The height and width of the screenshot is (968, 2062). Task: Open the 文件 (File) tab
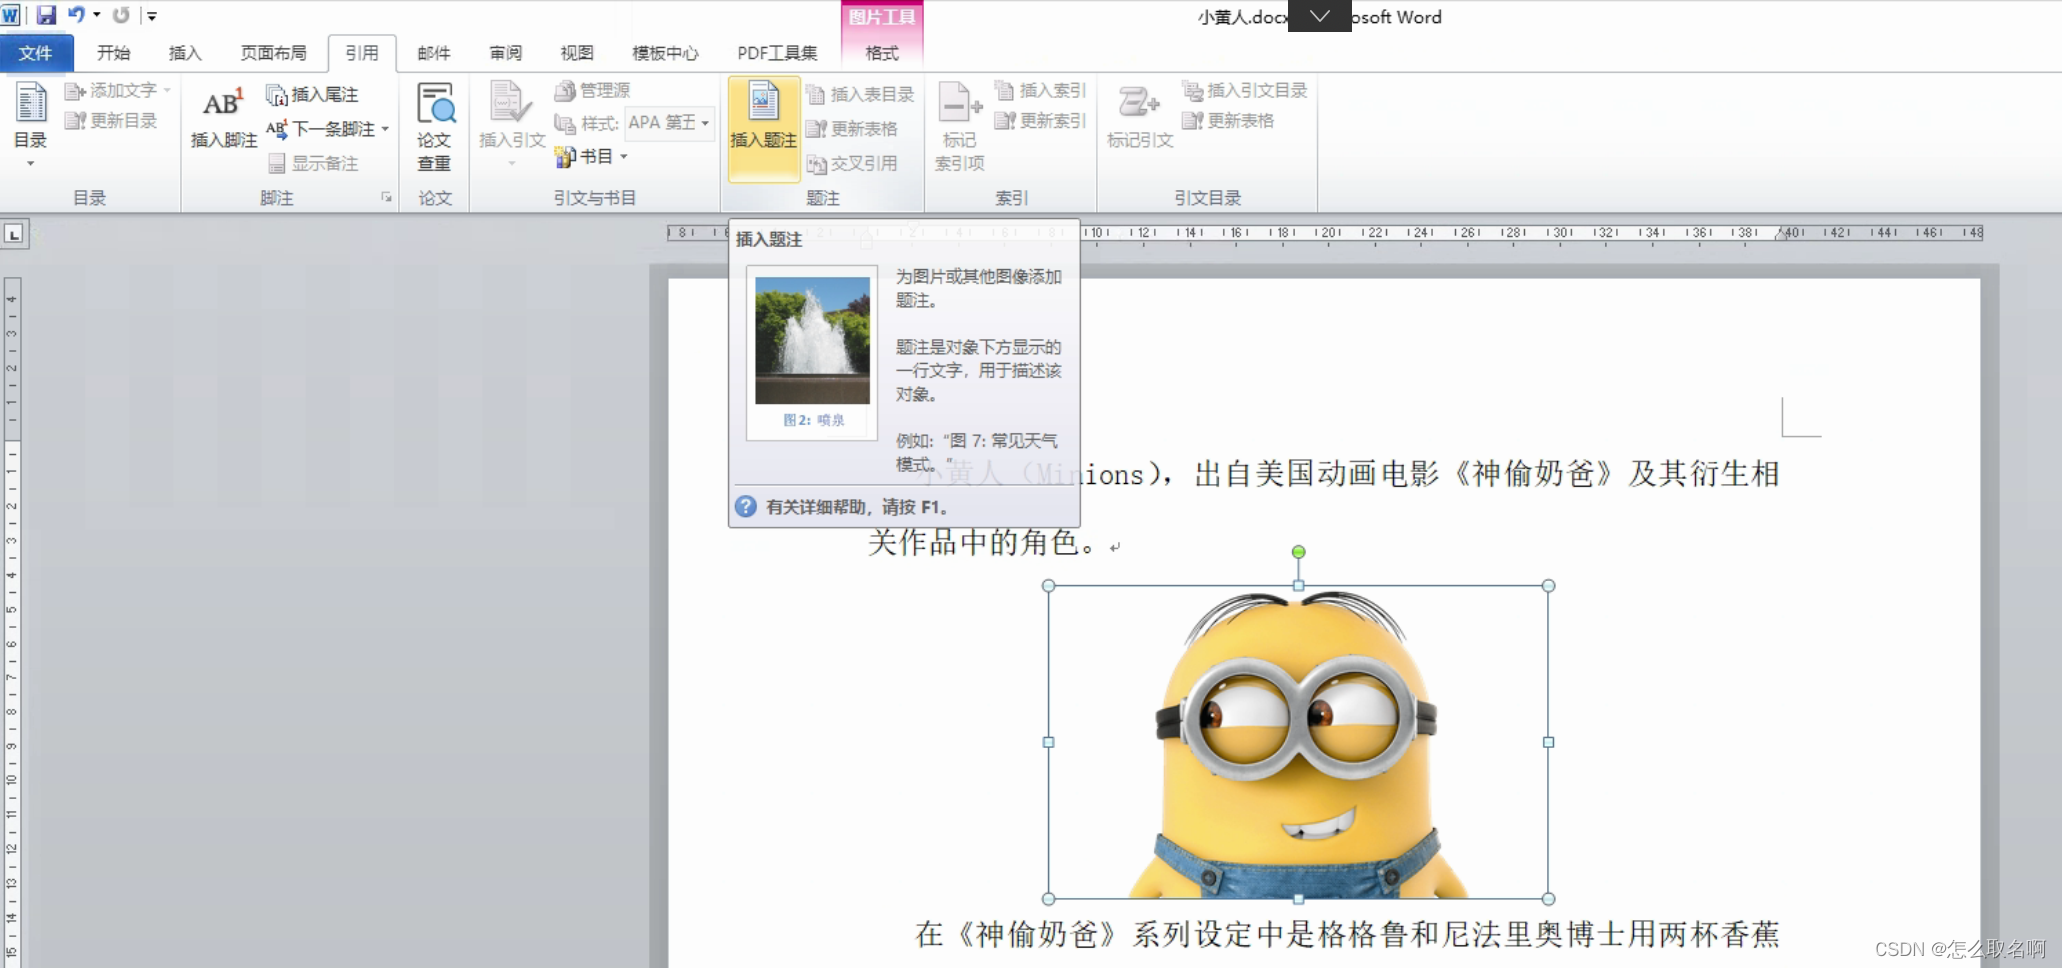[36, 53]
